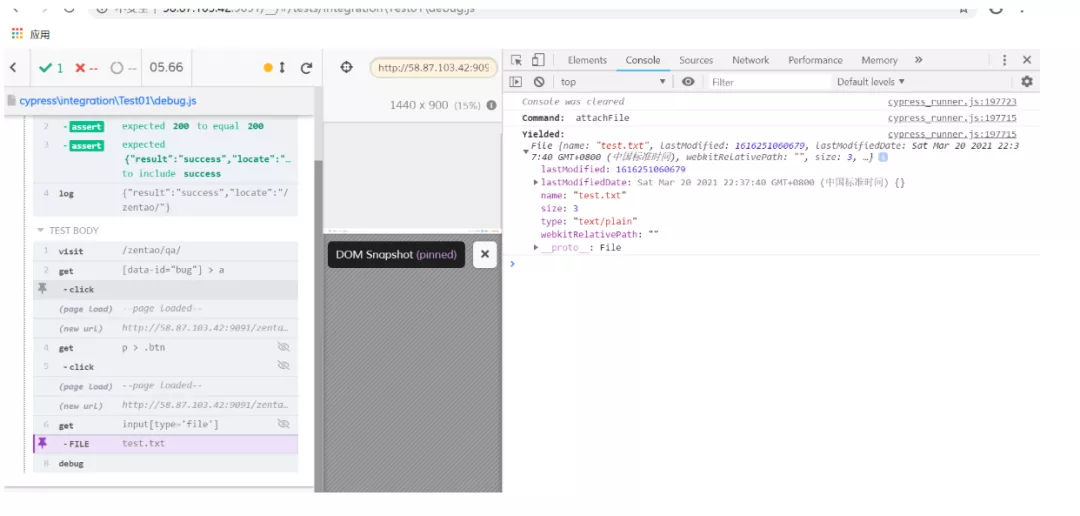Clear the console with the ban icon
The height and width of the screenshot is (516, 1080).
[539, 81]
